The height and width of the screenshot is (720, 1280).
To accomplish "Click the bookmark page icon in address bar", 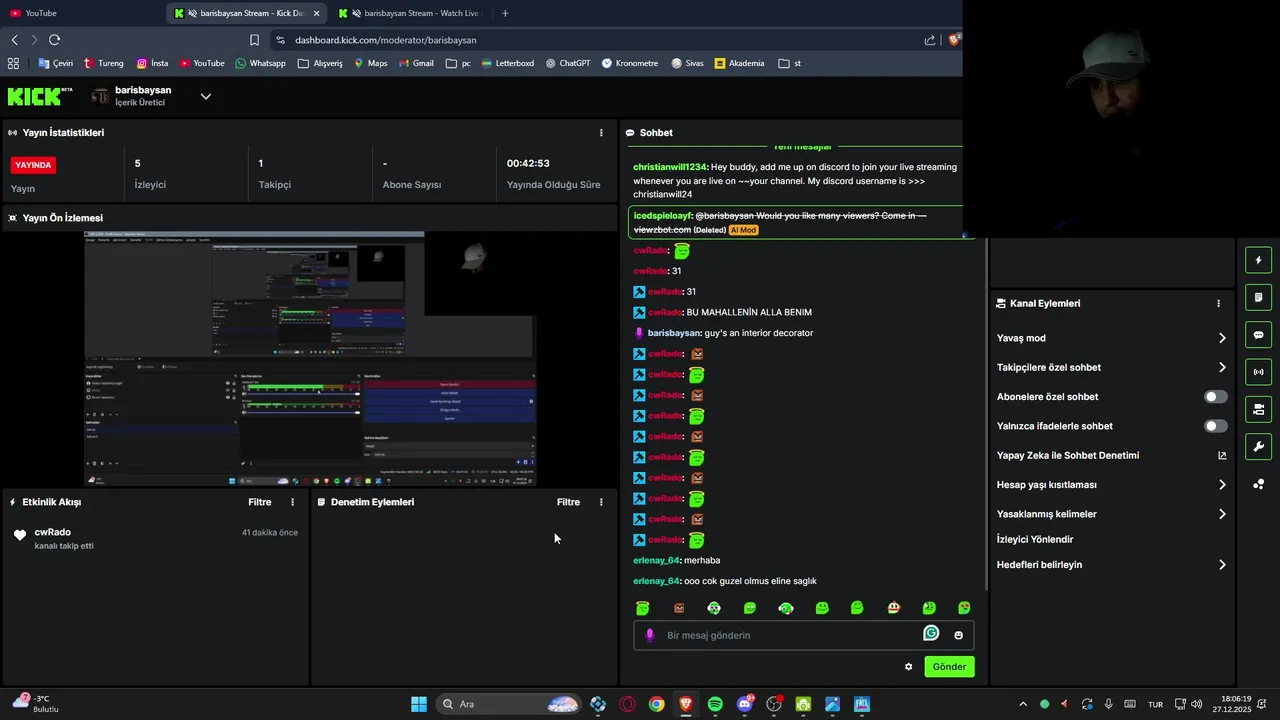I will point(254,40).
